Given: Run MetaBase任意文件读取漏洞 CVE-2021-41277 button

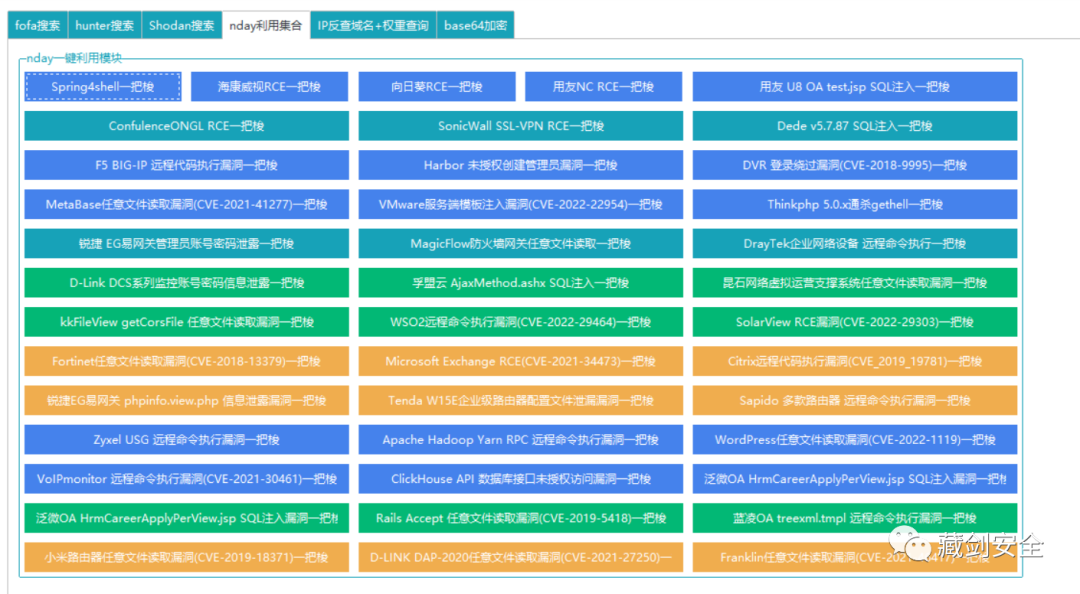Looking at the screenshot, I should point(187,205).
